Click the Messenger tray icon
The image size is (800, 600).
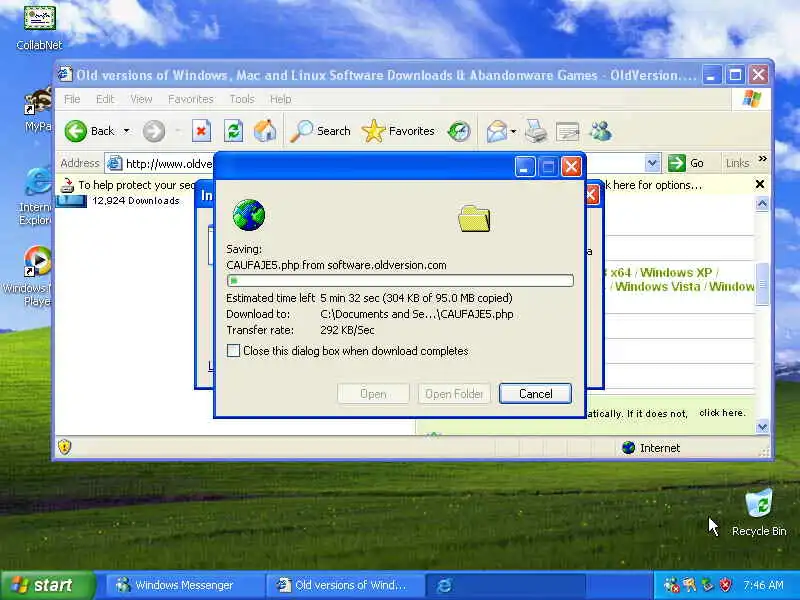tap(671, 585)
